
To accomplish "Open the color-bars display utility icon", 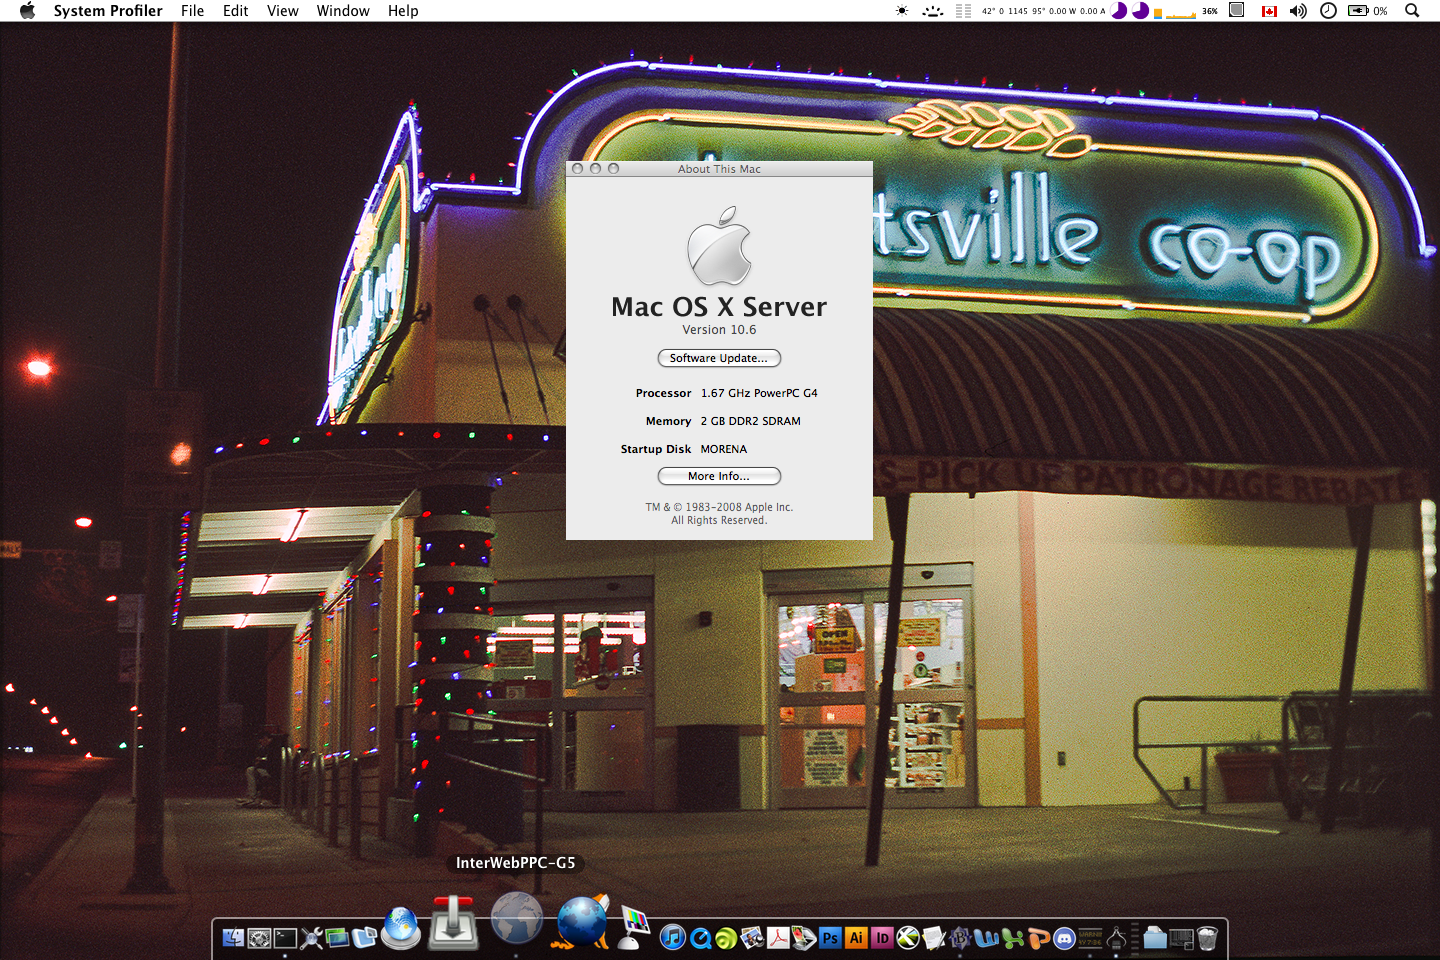I will tap(633, 928).
